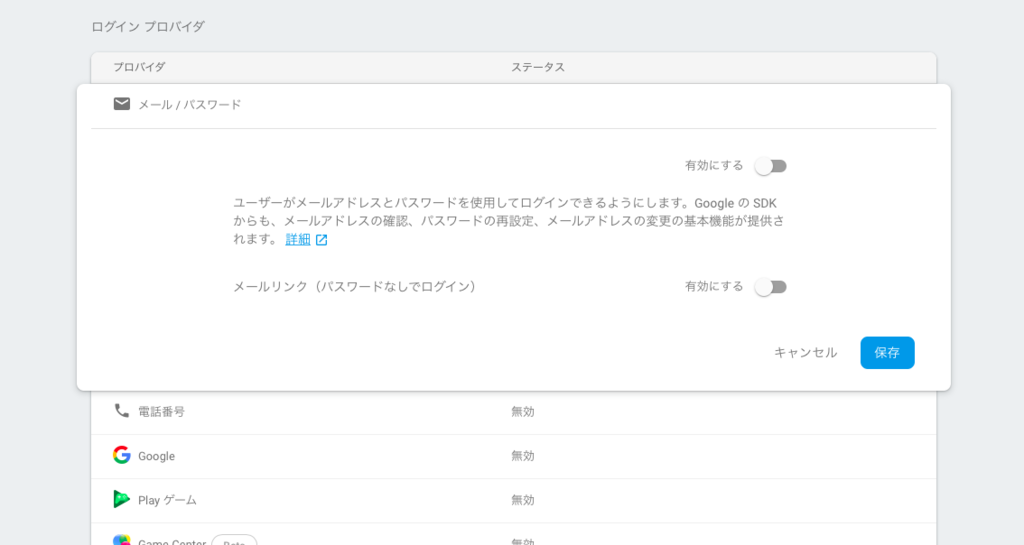Open the external link icon next to 詳細
1024x545 pixels.
pos(321,240)
